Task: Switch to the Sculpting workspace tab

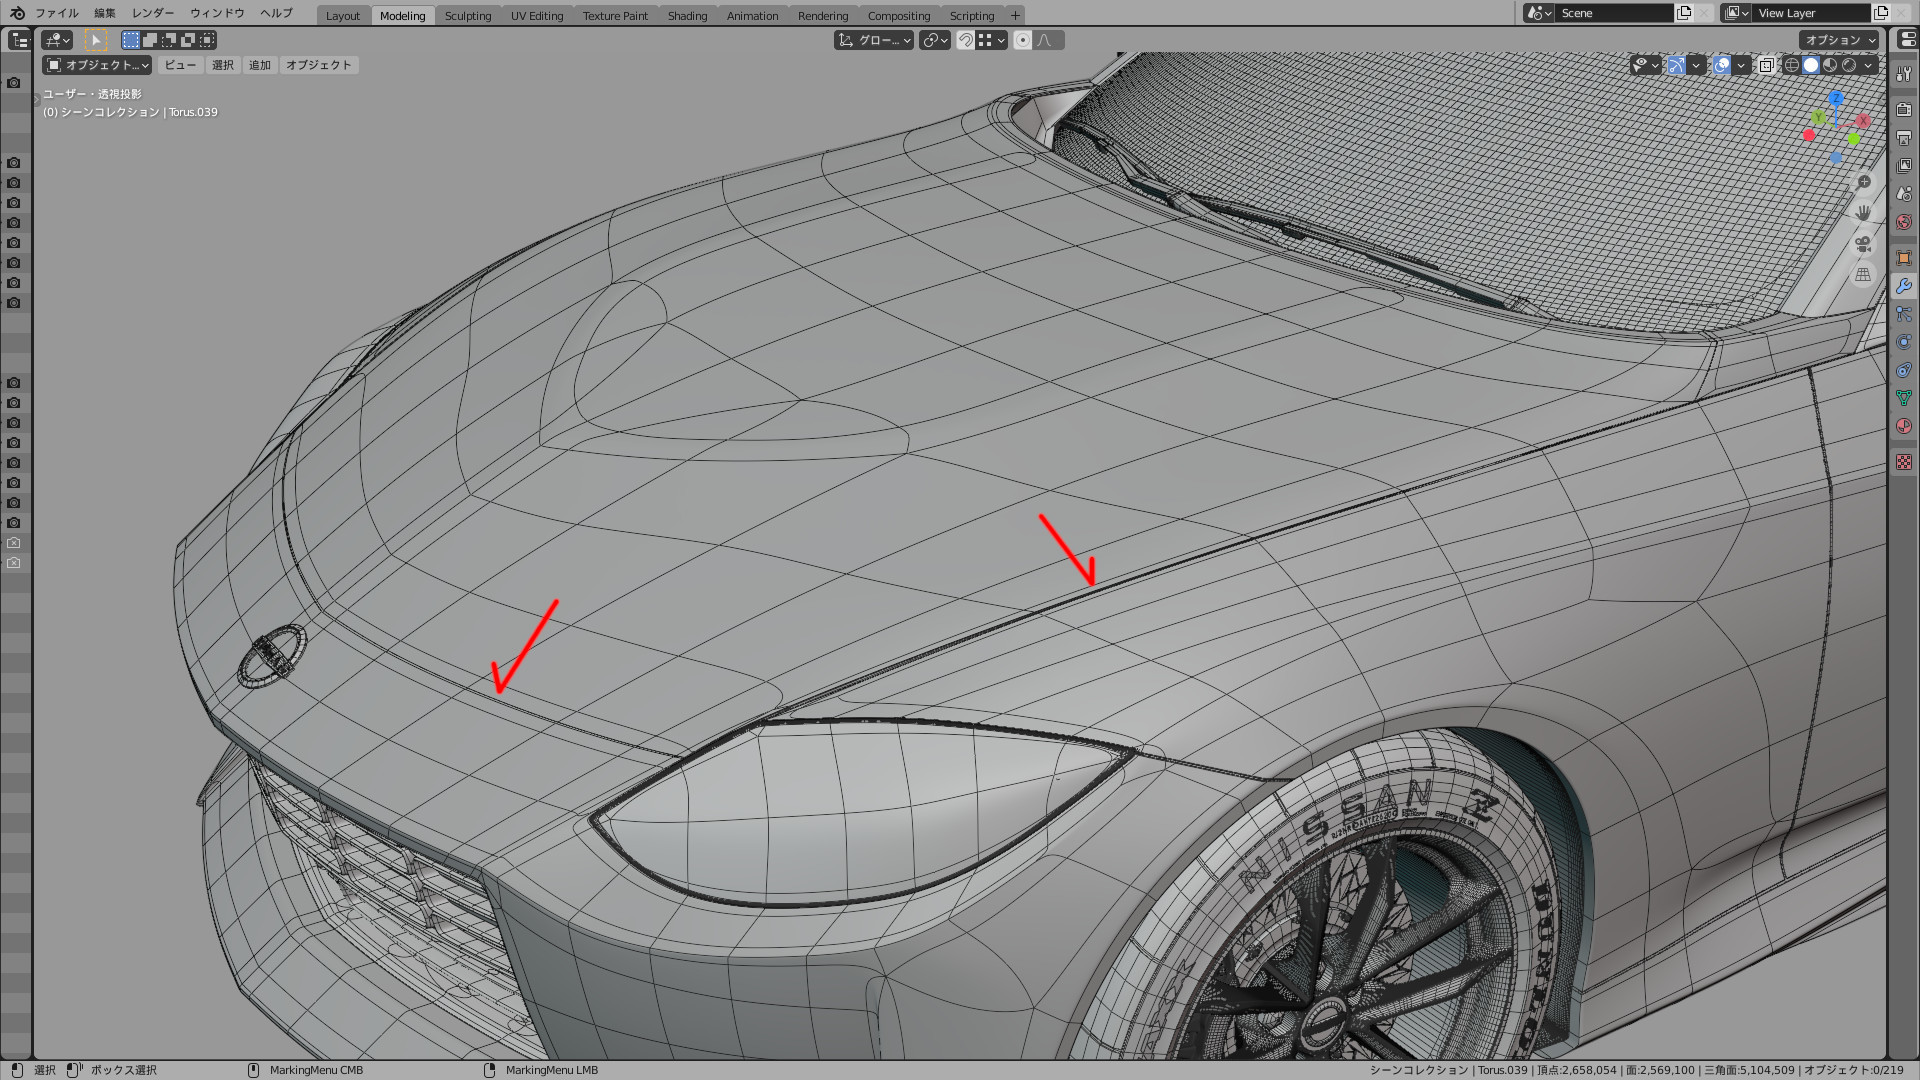Action: [468, 15]
